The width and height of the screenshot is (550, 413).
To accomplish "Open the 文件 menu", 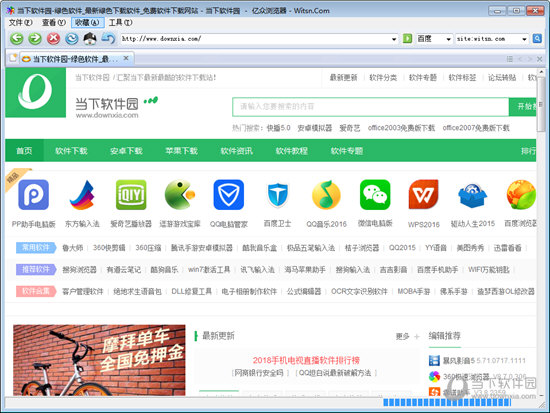I will pos(20,22).
